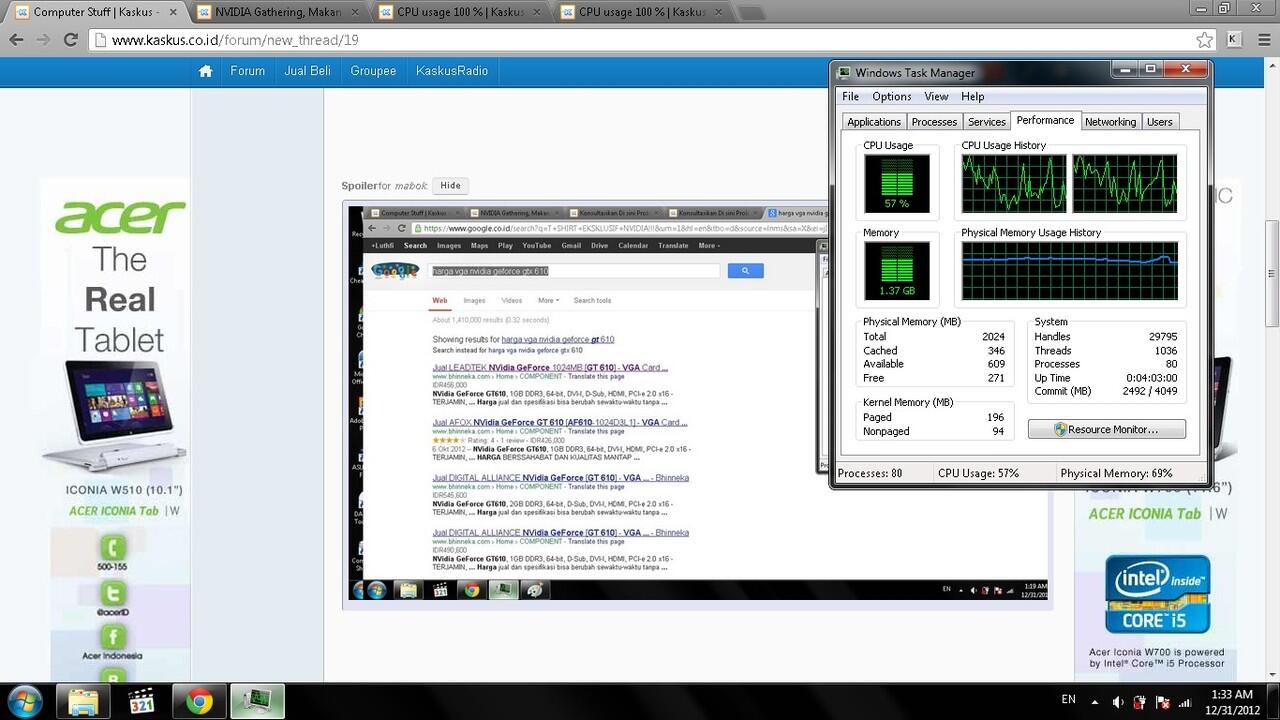Viewport: 1280px width, 720px height.
Task: Select the Performance tab
Action: [1045, 120]
